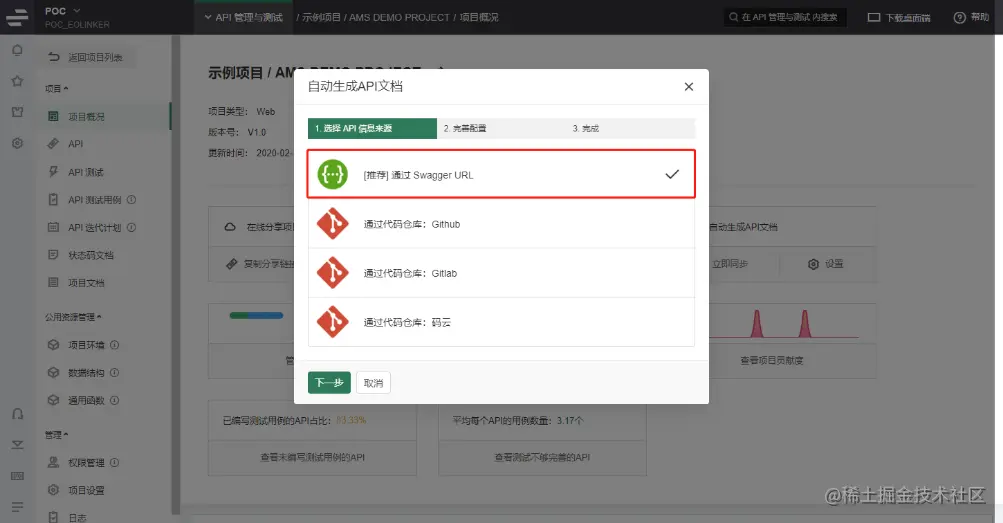Click the Gitlab repository git icon
Viewport: 1003px width, 523px height.
click(x=333, y=273)
